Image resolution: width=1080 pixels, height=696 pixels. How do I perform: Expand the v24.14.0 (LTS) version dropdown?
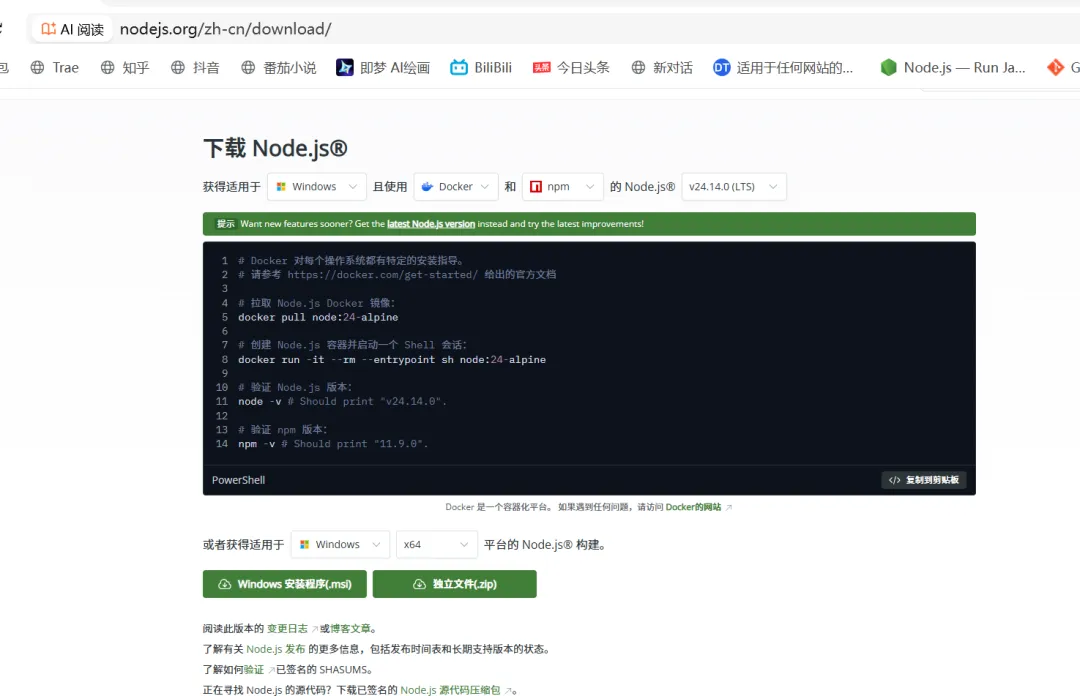[x=734, y=187]
